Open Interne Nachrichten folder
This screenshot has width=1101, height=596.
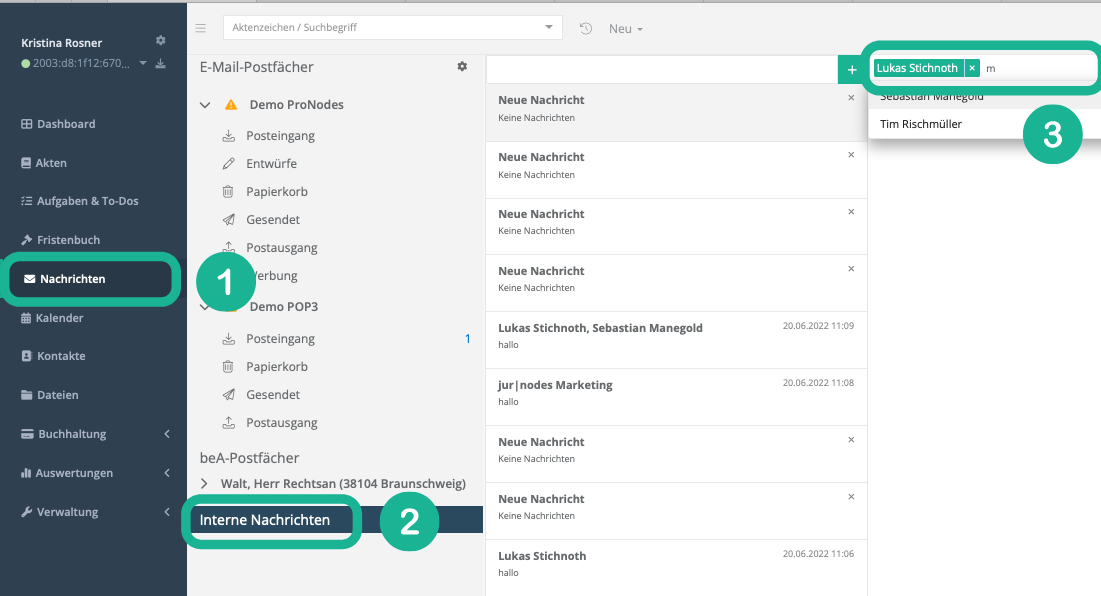coord(265,520)
